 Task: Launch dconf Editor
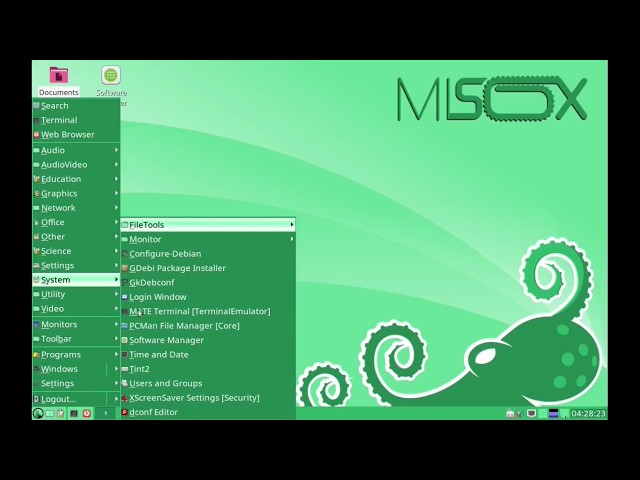coord(208,412)
